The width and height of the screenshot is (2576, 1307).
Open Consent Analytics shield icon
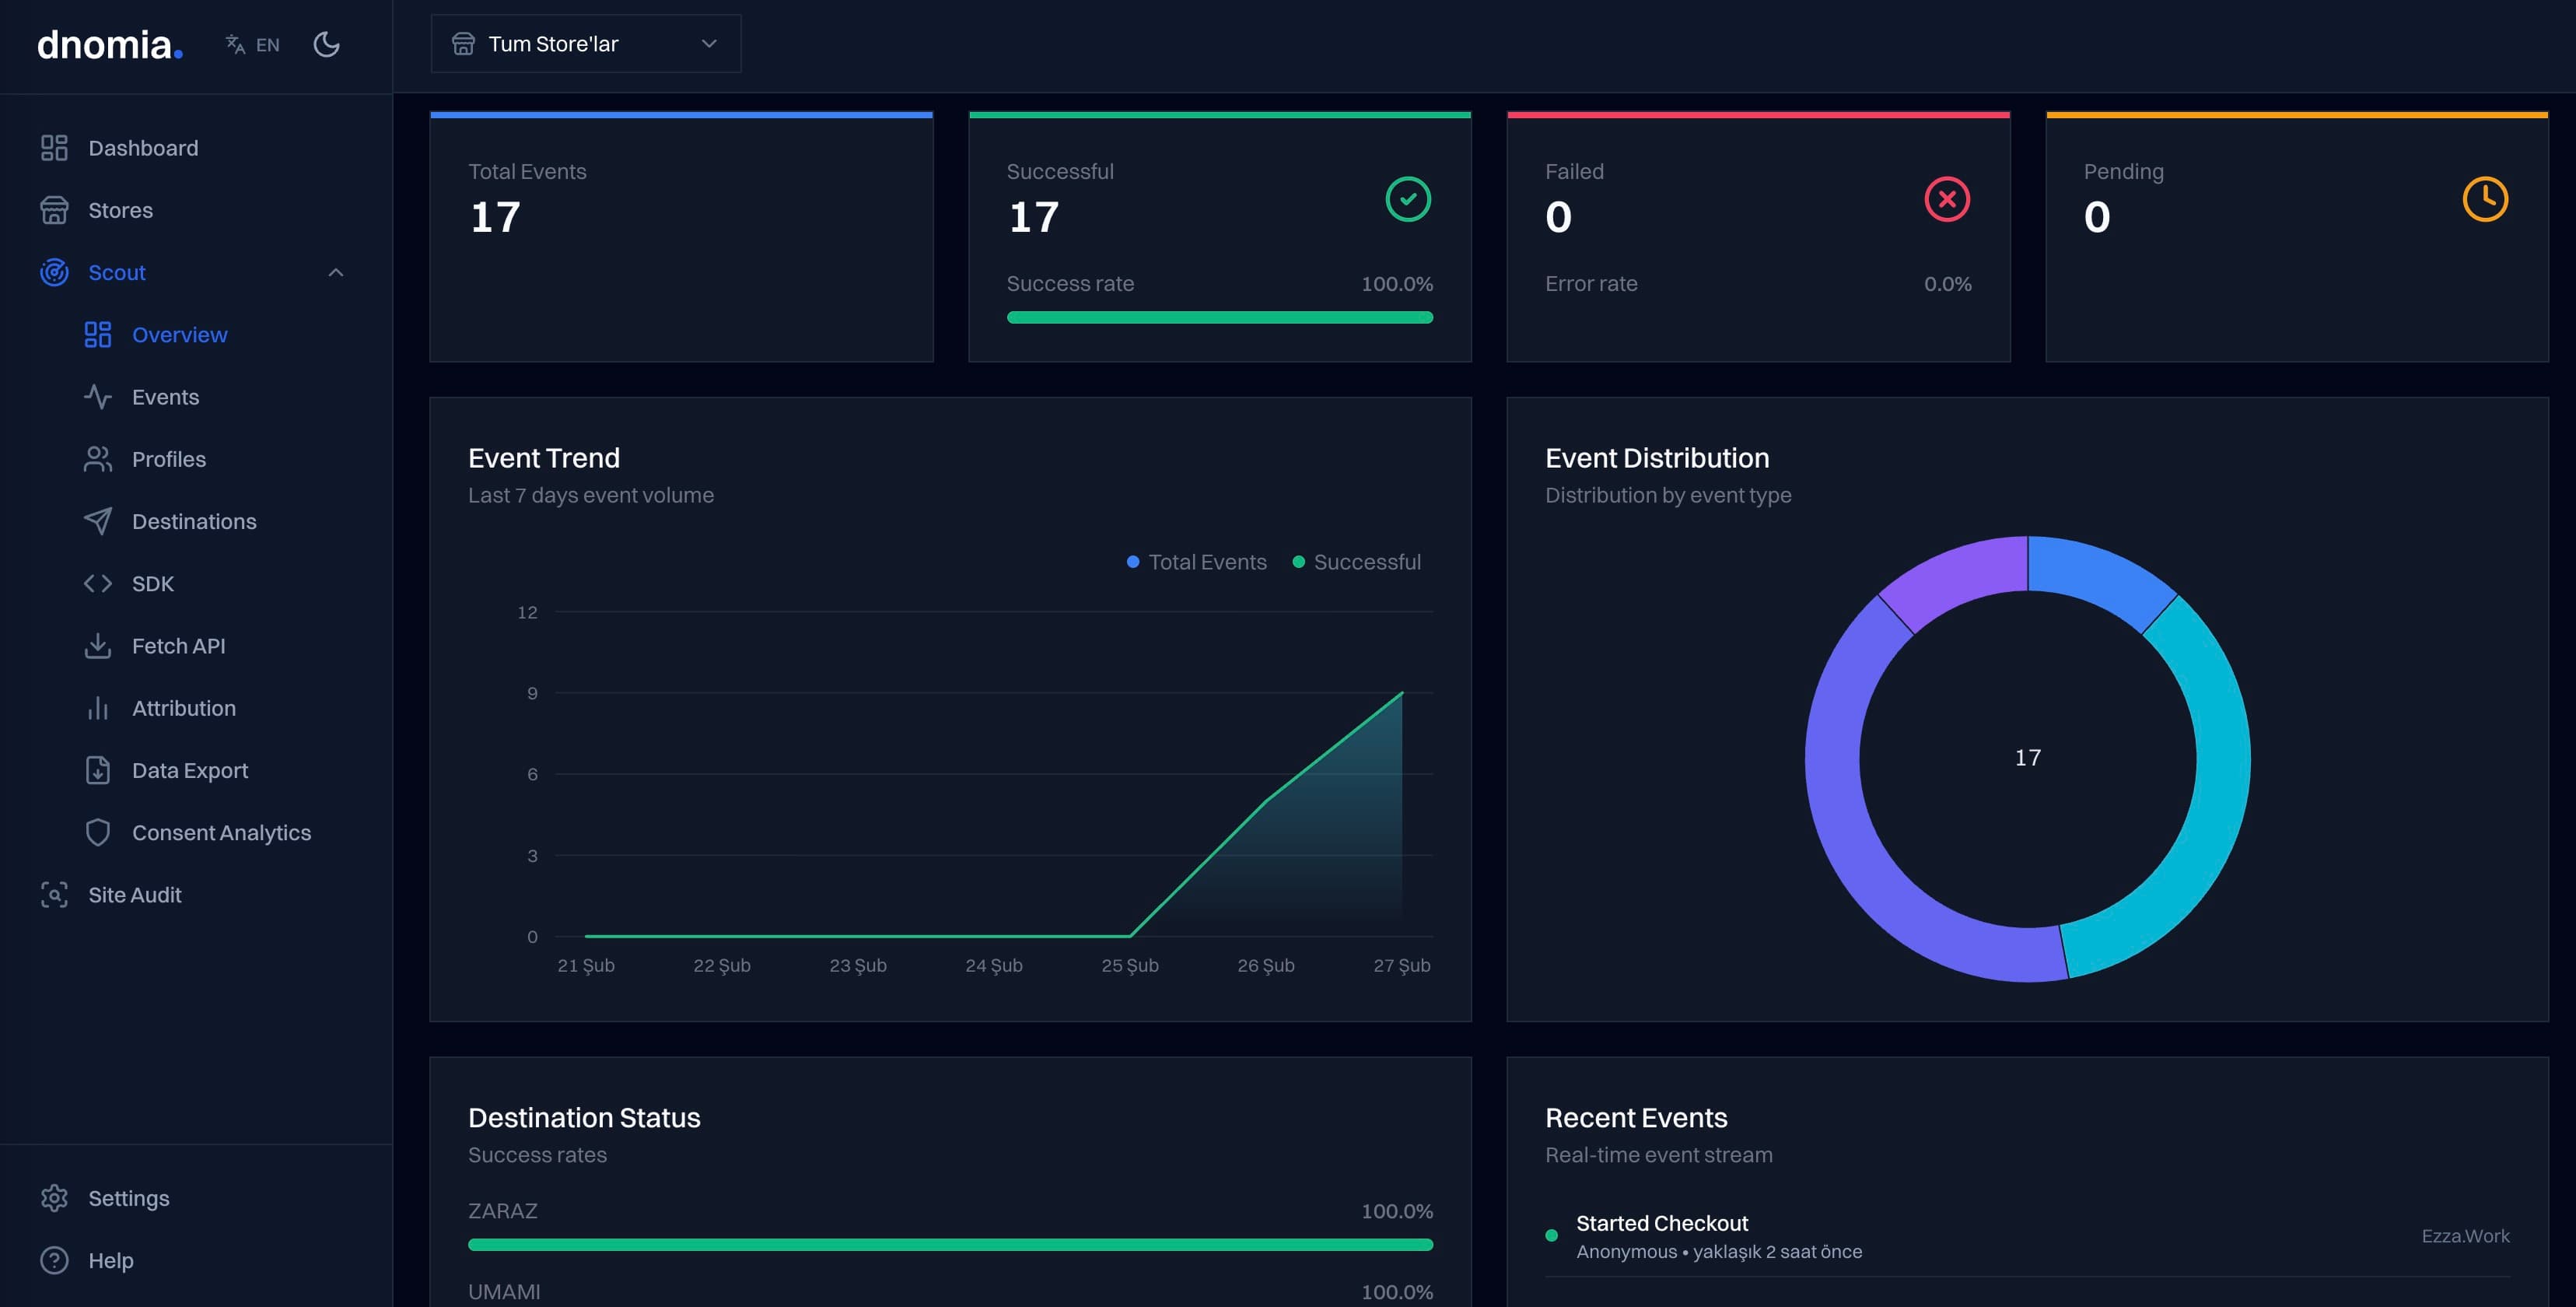coord(97,833)
